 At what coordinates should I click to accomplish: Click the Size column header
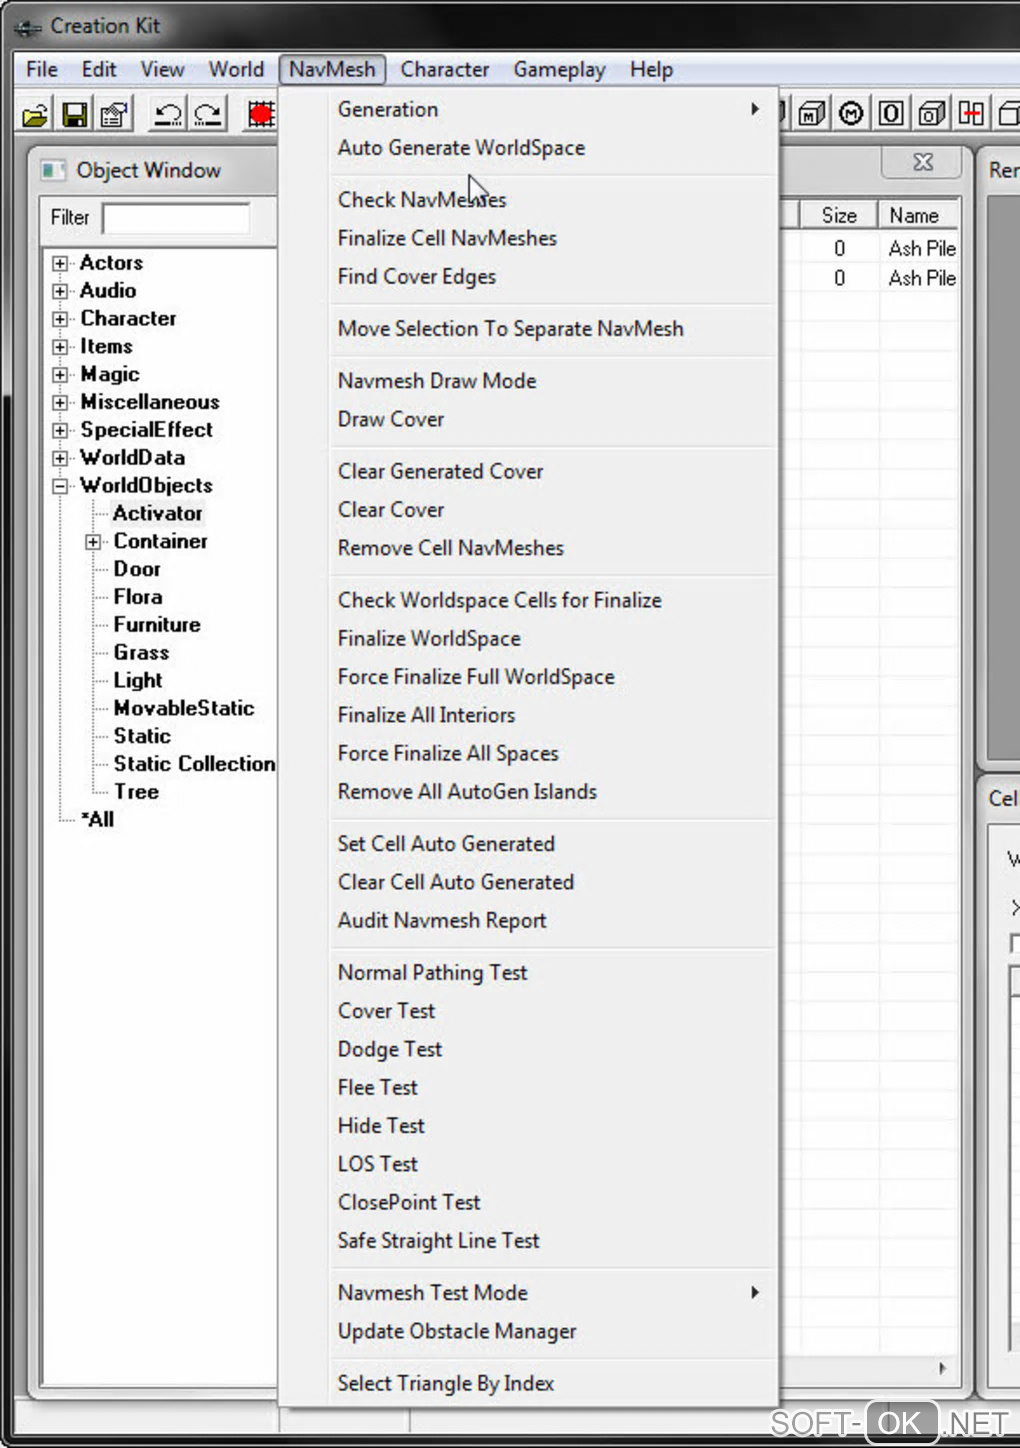(x=839, y=215)
